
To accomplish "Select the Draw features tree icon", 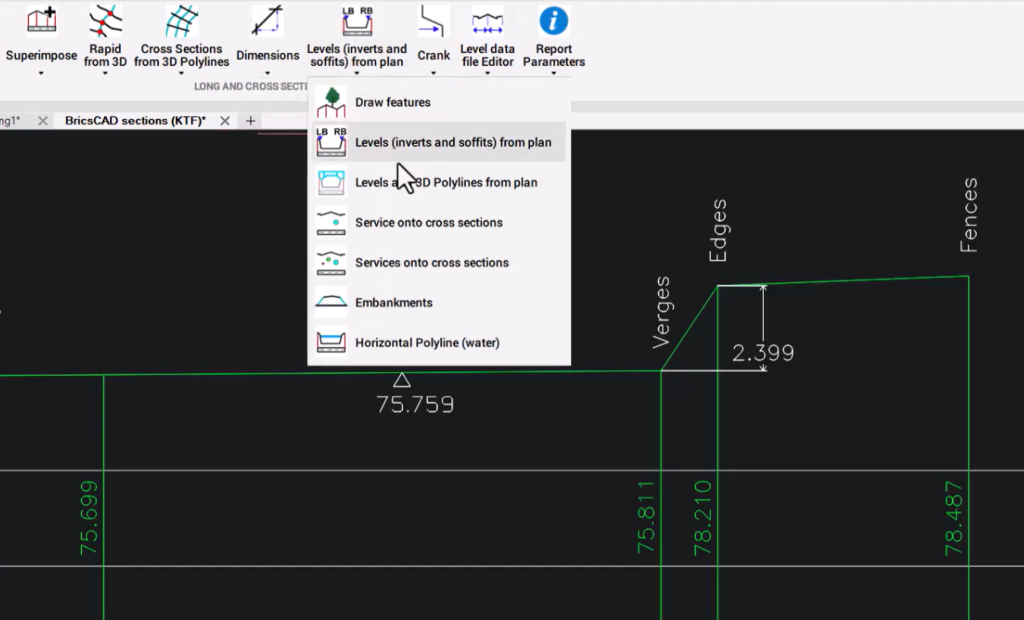I will [x=330, y=101].
